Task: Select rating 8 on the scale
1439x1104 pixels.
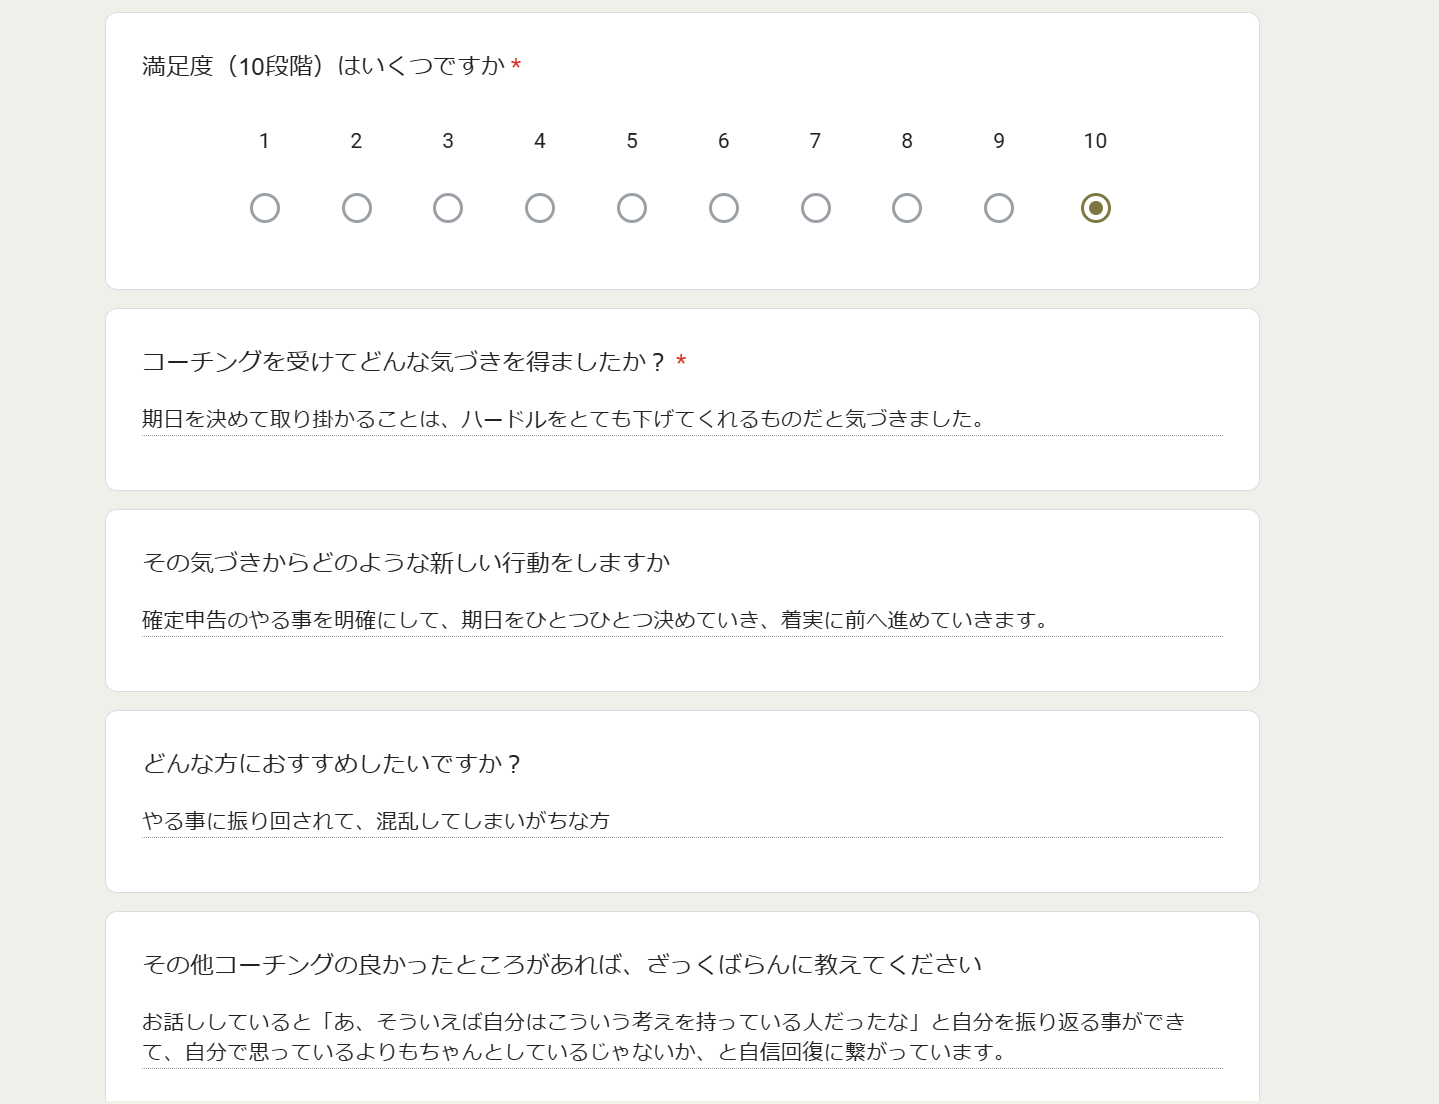Action: tap(907, 208)
